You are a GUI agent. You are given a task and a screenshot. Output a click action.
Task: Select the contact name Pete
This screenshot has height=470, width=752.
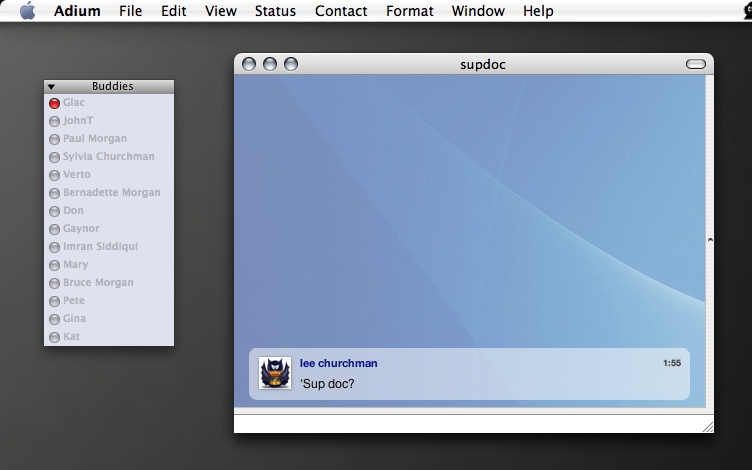point(74,300)
